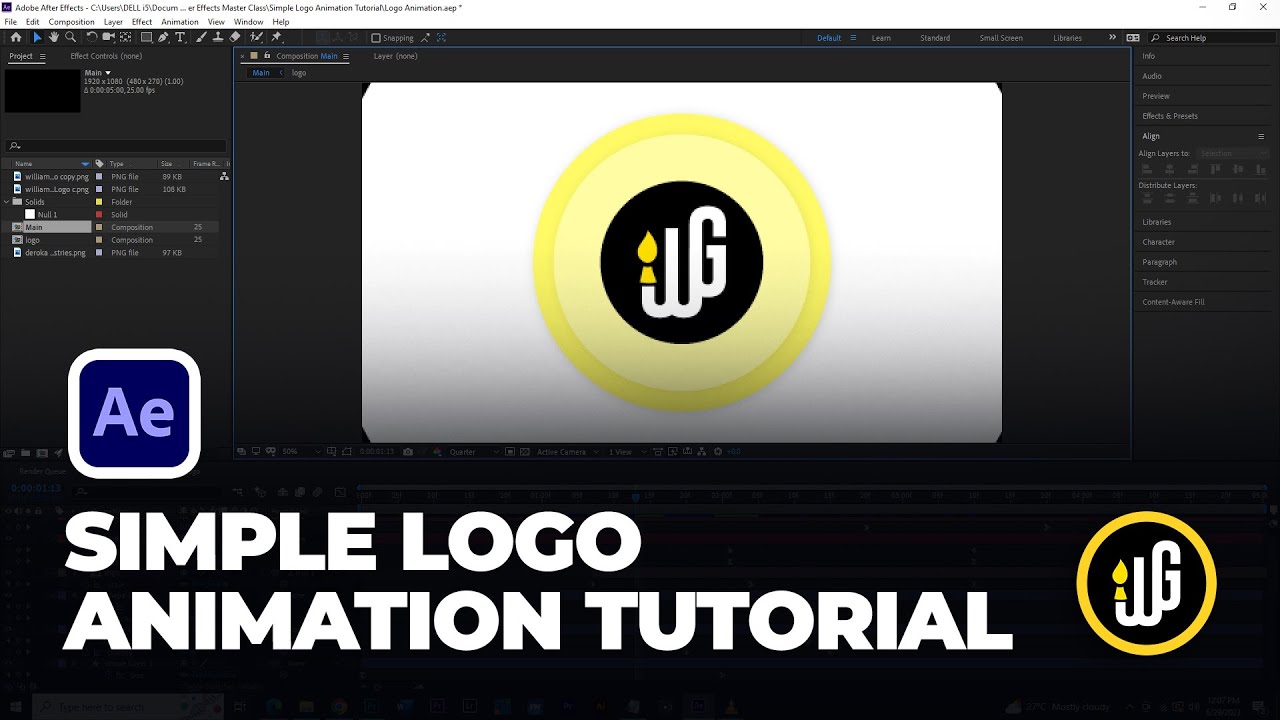The height and width of the screenshot is (720, 1280).
Task: Click the snapshot camera icon under viewer
Action: (408, 452)
